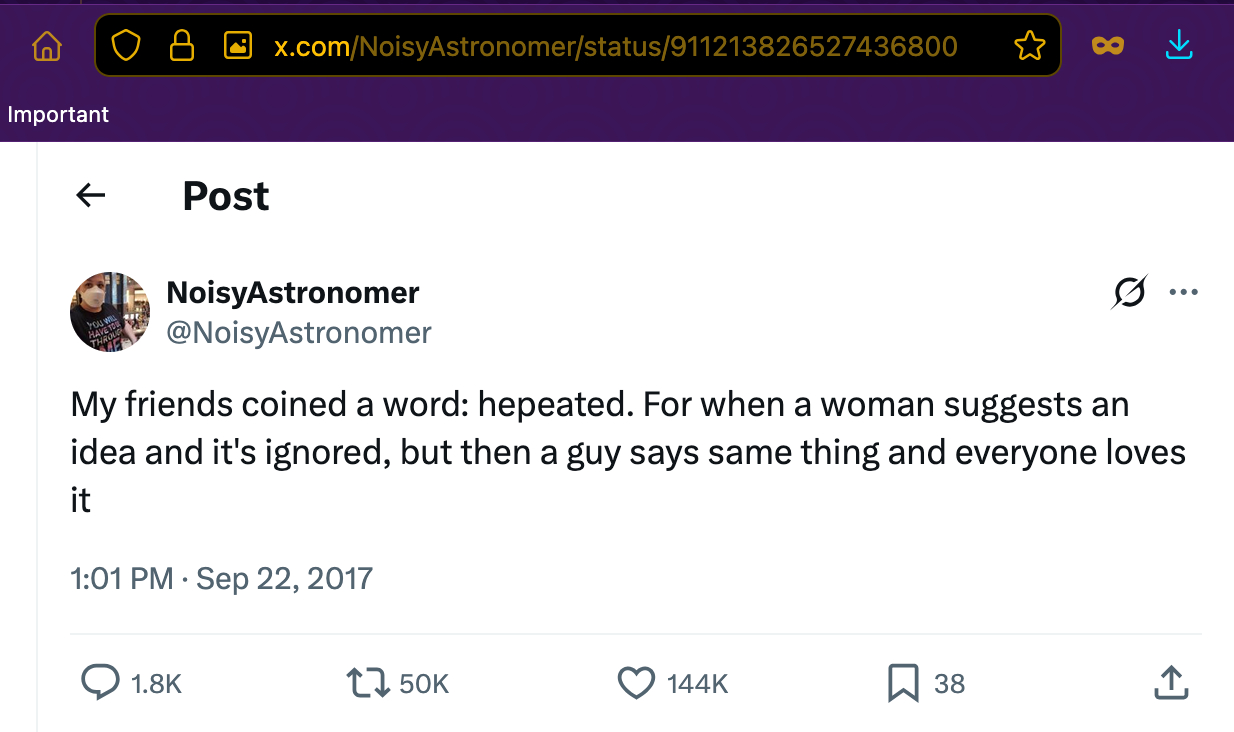
Task: Open the Important bookmarks folder
Action: tap(58, 114)
